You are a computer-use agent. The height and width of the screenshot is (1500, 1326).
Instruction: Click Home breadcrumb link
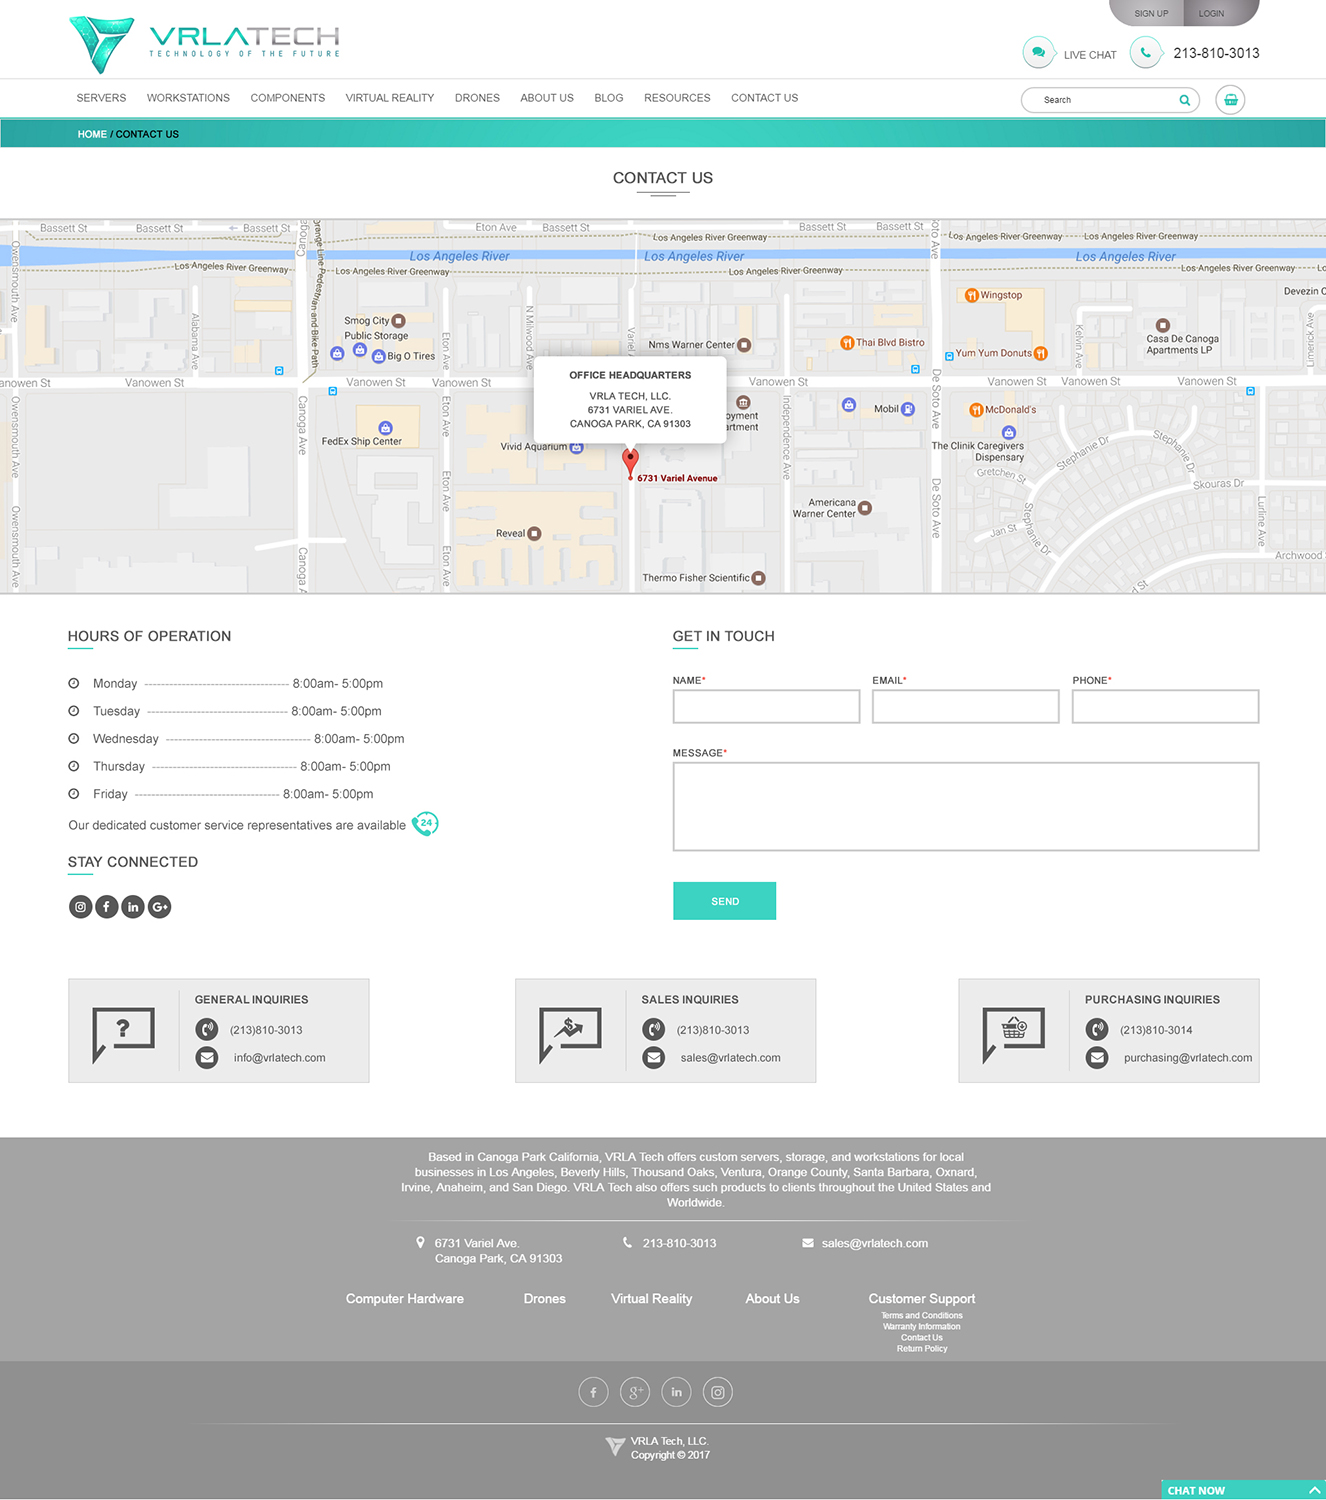click(x=92, y=134)
